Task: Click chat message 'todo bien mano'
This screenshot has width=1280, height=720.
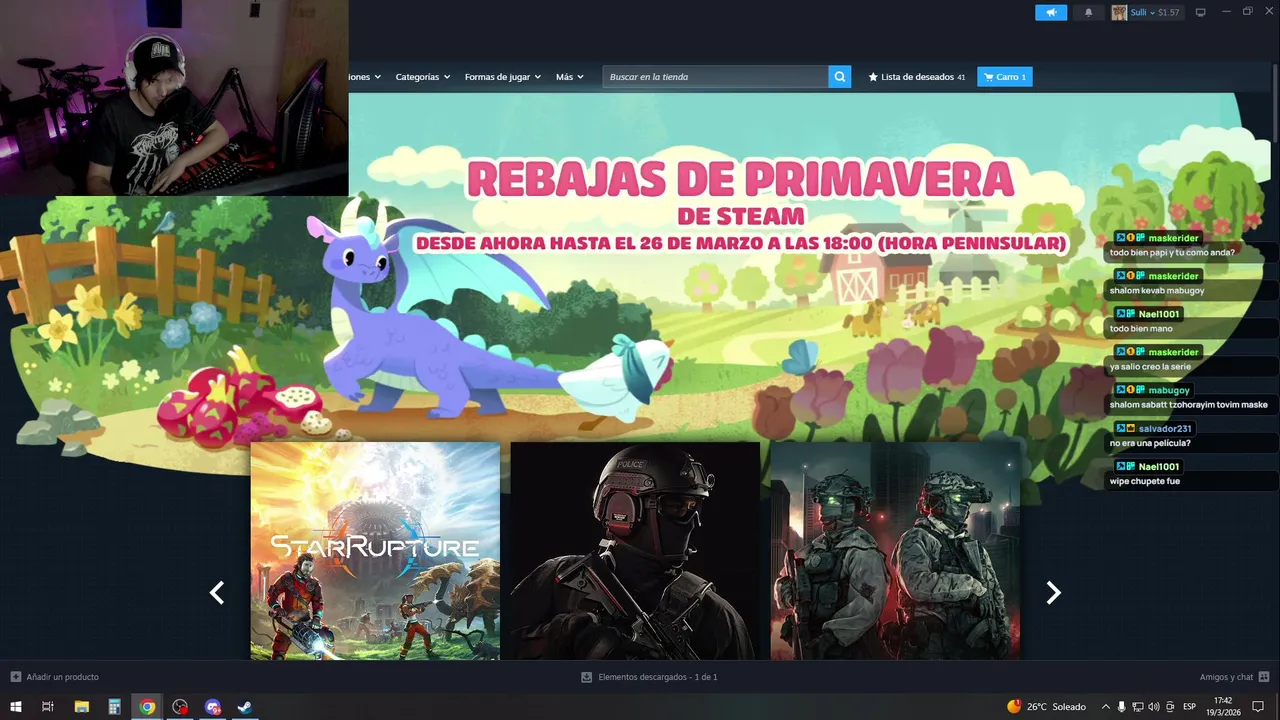Action: coord(1141,329)
